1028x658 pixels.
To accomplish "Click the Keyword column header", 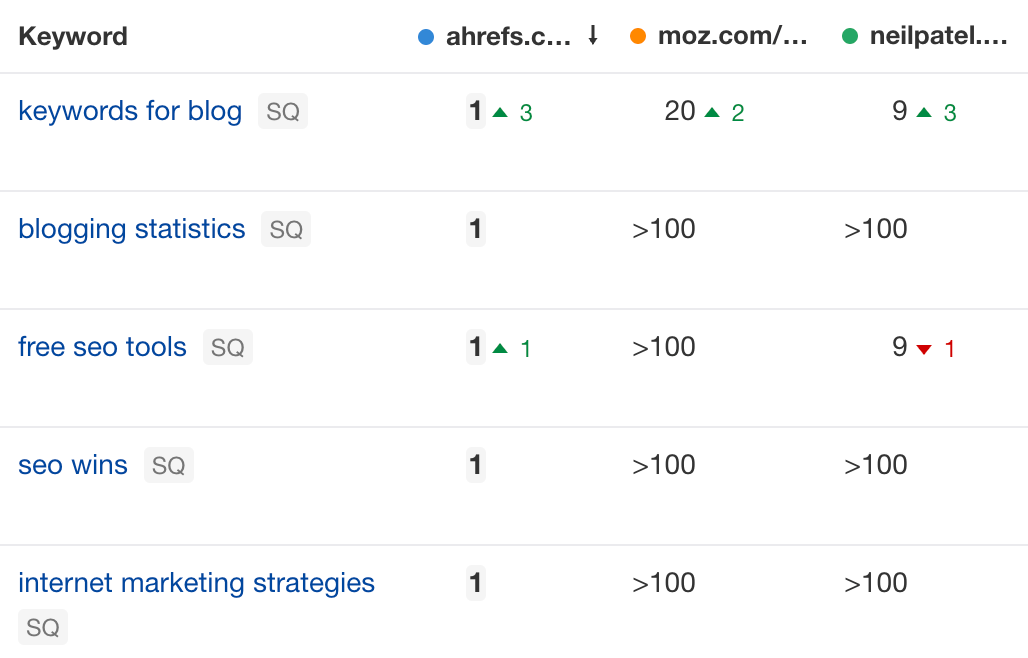I will 72,35.
